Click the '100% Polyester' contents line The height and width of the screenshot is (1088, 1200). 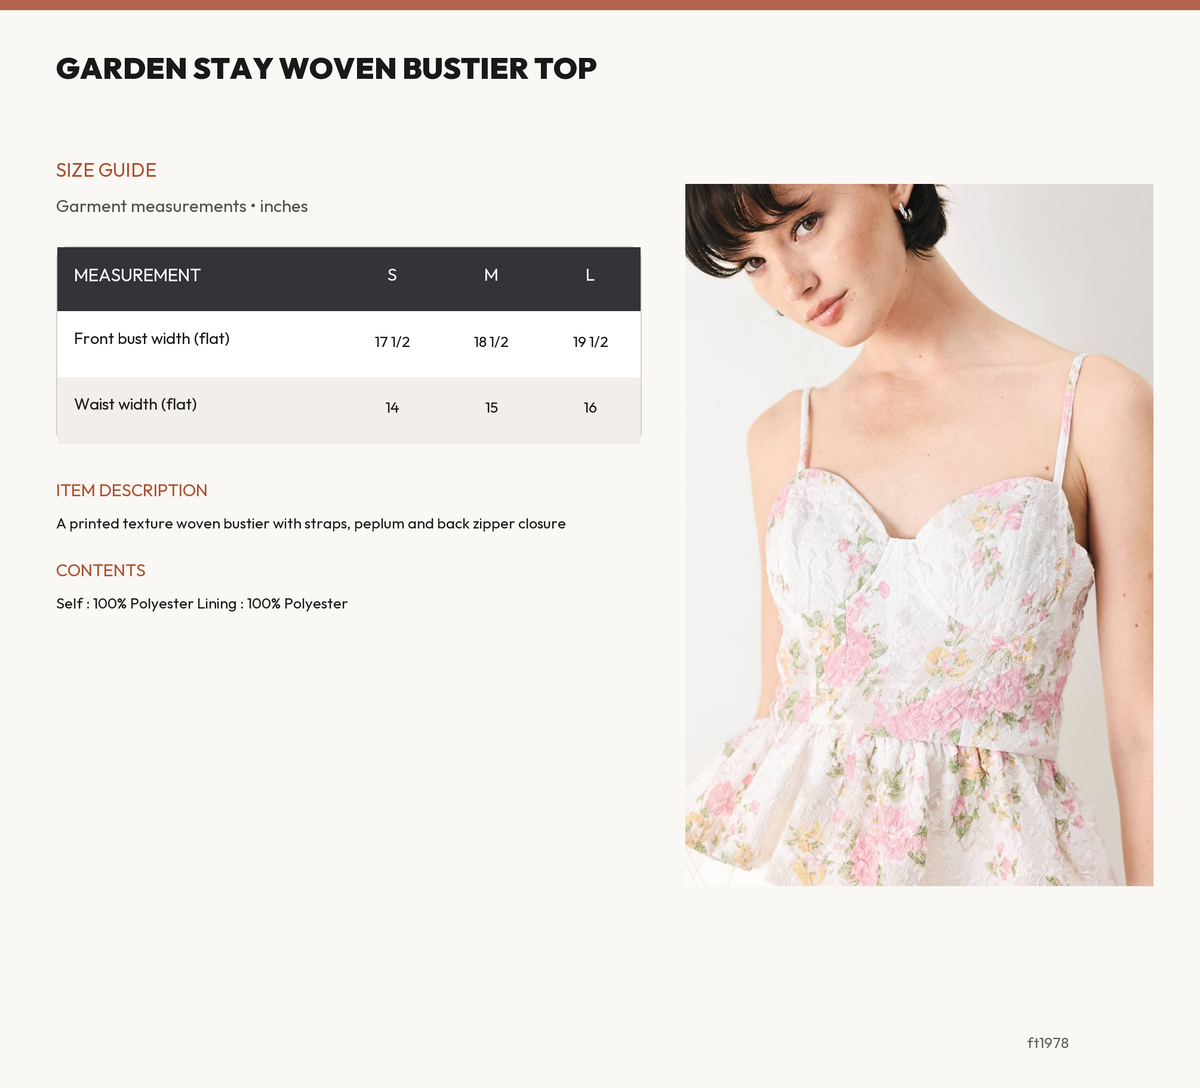[202, 604]
